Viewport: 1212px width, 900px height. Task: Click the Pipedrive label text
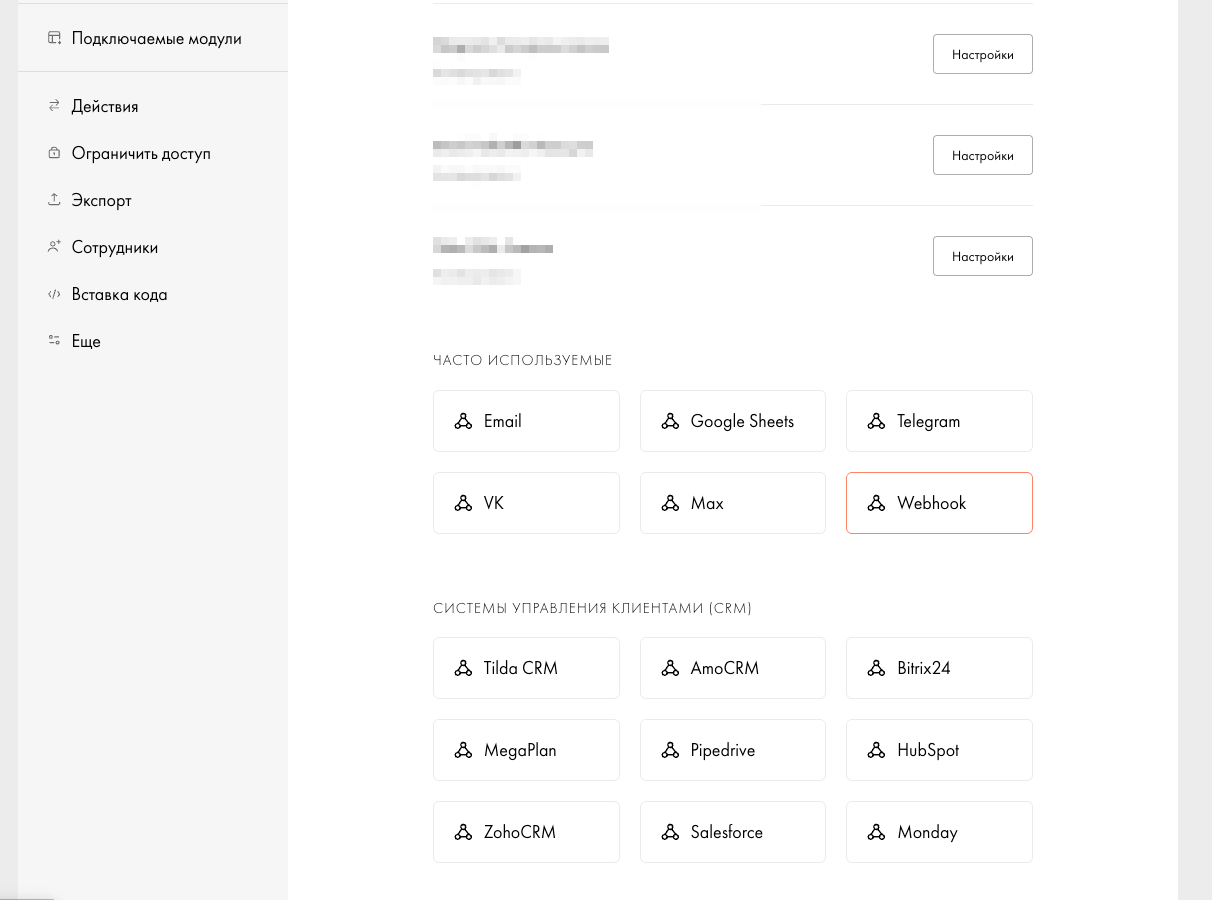click(x=723, y=749)
